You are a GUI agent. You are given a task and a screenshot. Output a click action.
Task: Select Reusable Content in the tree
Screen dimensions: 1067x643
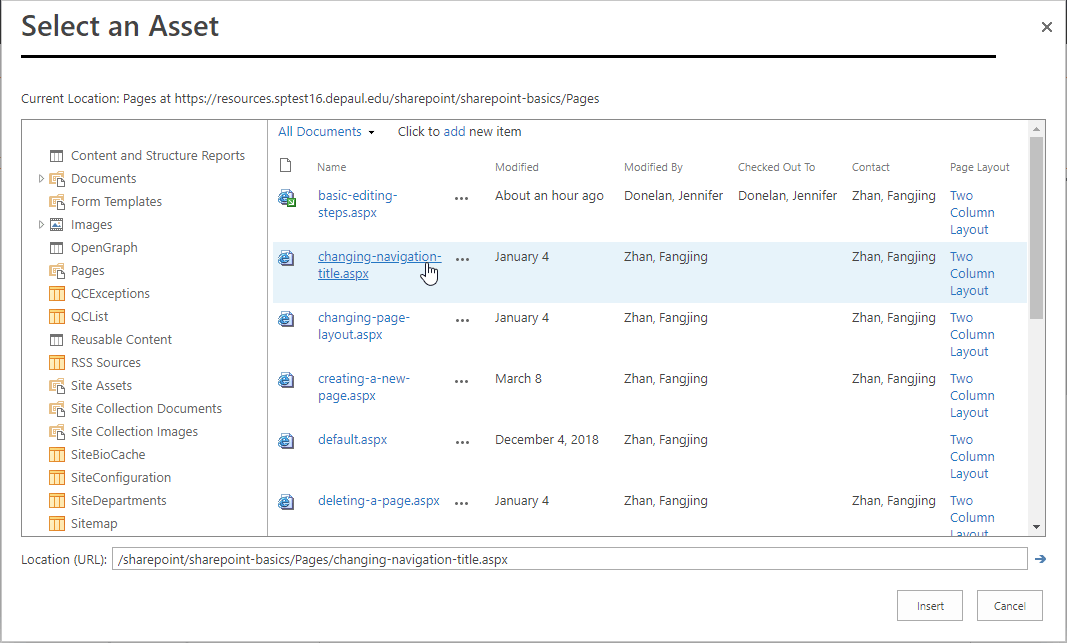click(121, 340)
